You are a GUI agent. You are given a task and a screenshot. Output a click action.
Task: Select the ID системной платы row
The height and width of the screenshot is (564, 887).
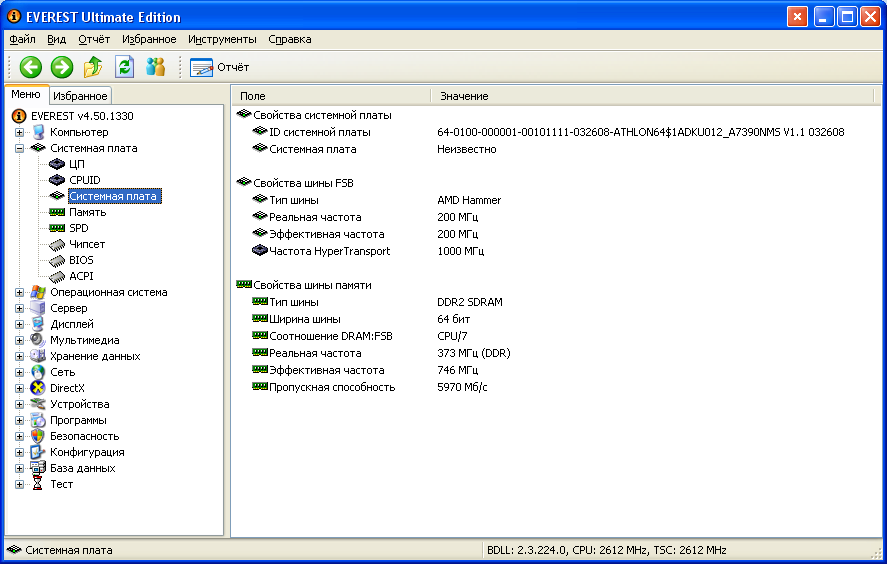pyautogui.click(x=557, y=132)
